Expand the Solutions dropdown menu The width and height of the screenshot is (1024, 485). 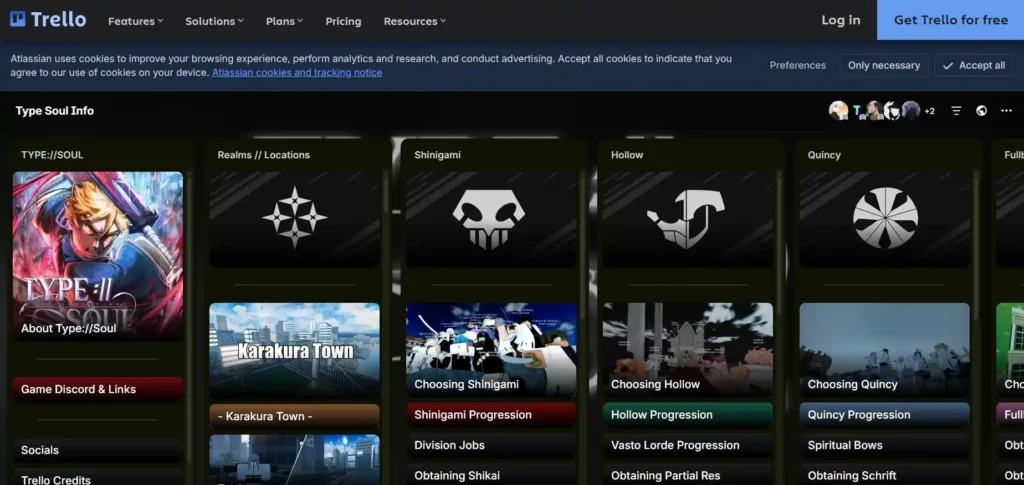[x=215, y=21]
